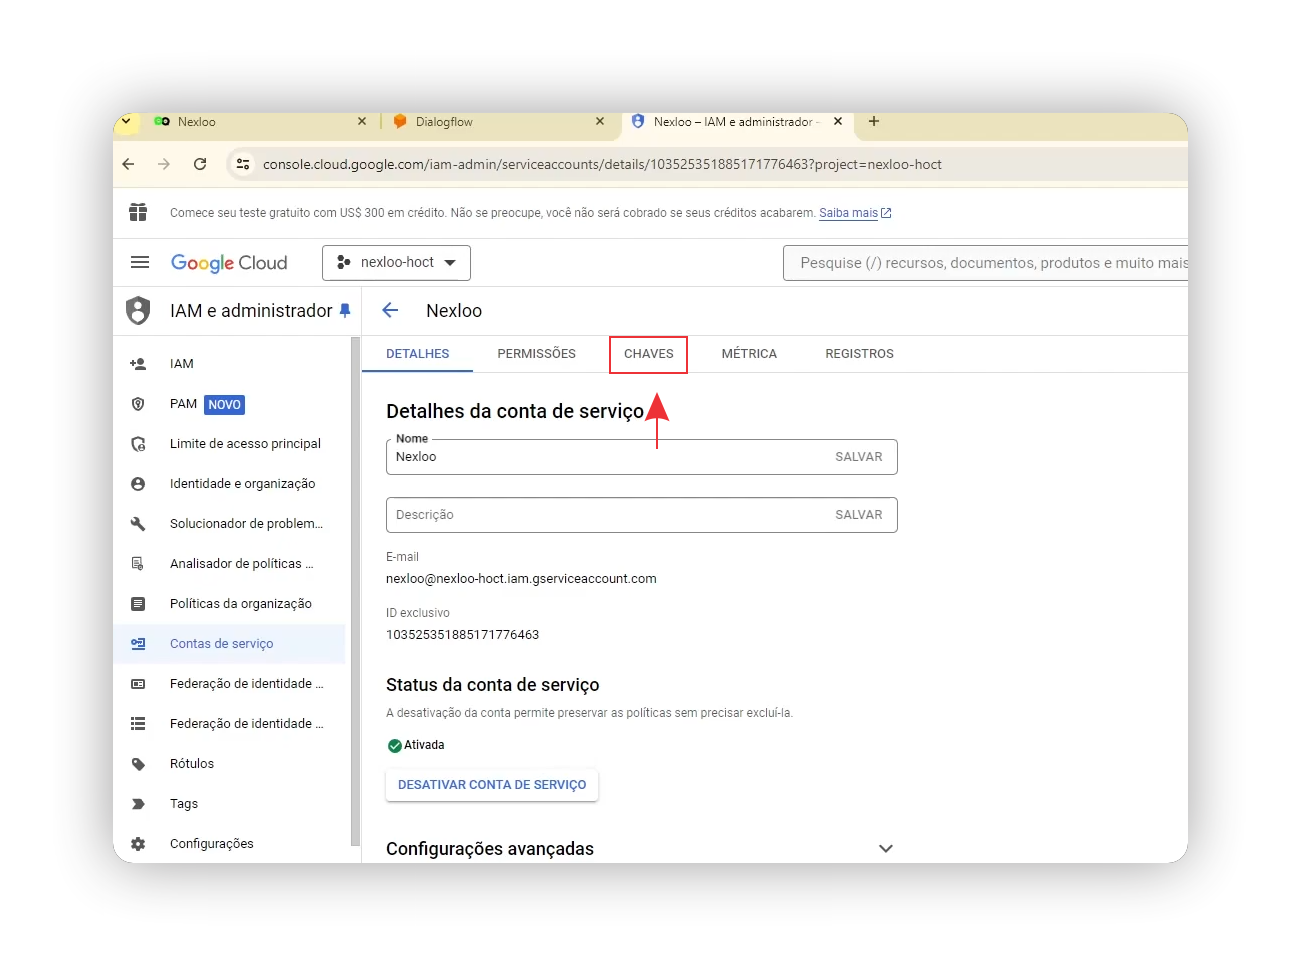Click the browser back arrow

(x=128, y=164)
